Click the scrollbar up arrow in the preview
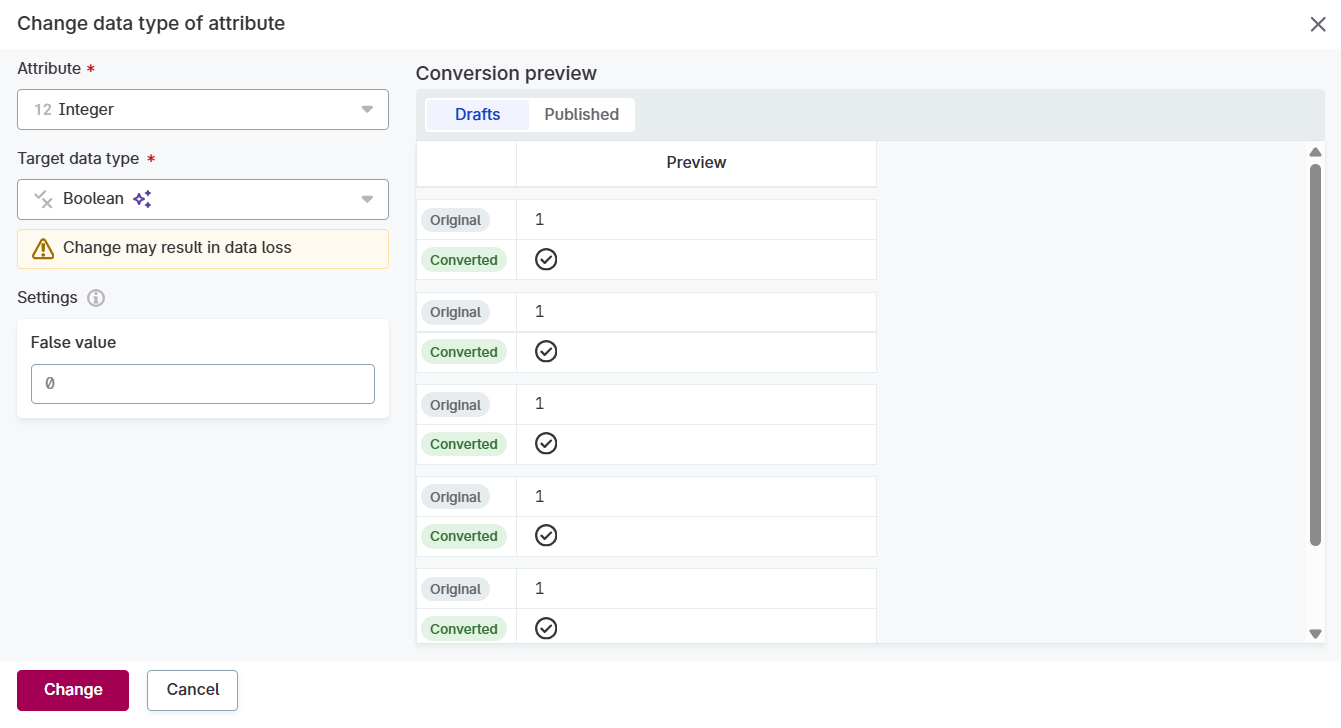1341x728 pixels. [1316, 151]
